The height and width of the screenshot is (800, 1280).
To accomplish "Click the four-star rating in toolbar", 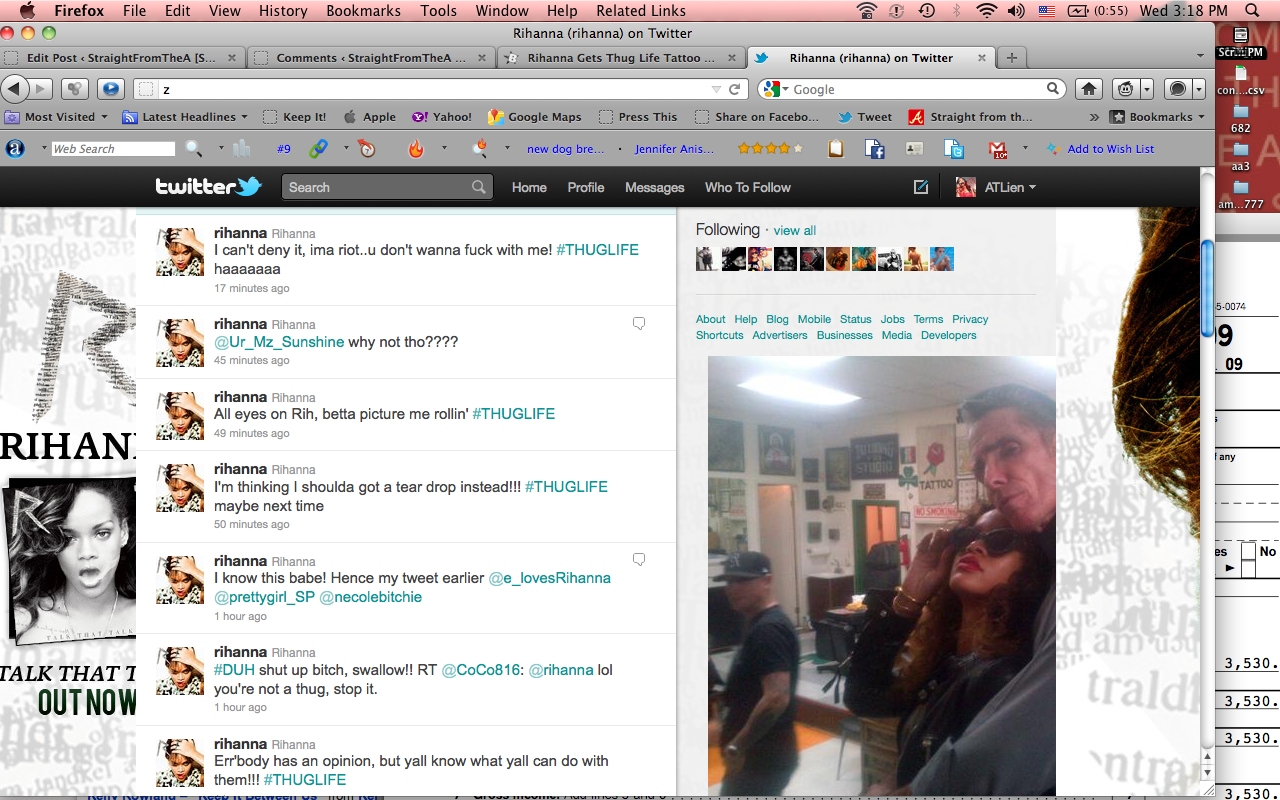I will 769,149.
